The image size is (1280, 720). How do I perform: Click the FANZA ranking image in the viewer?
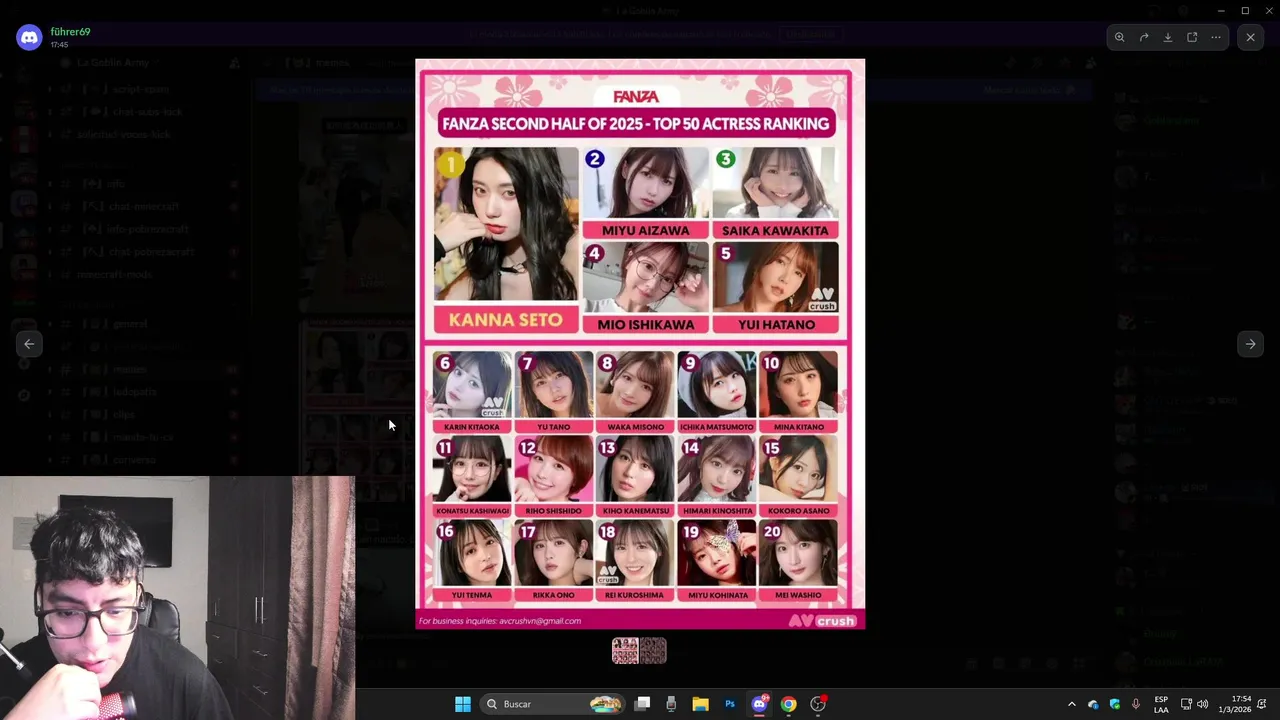(640, 344)
